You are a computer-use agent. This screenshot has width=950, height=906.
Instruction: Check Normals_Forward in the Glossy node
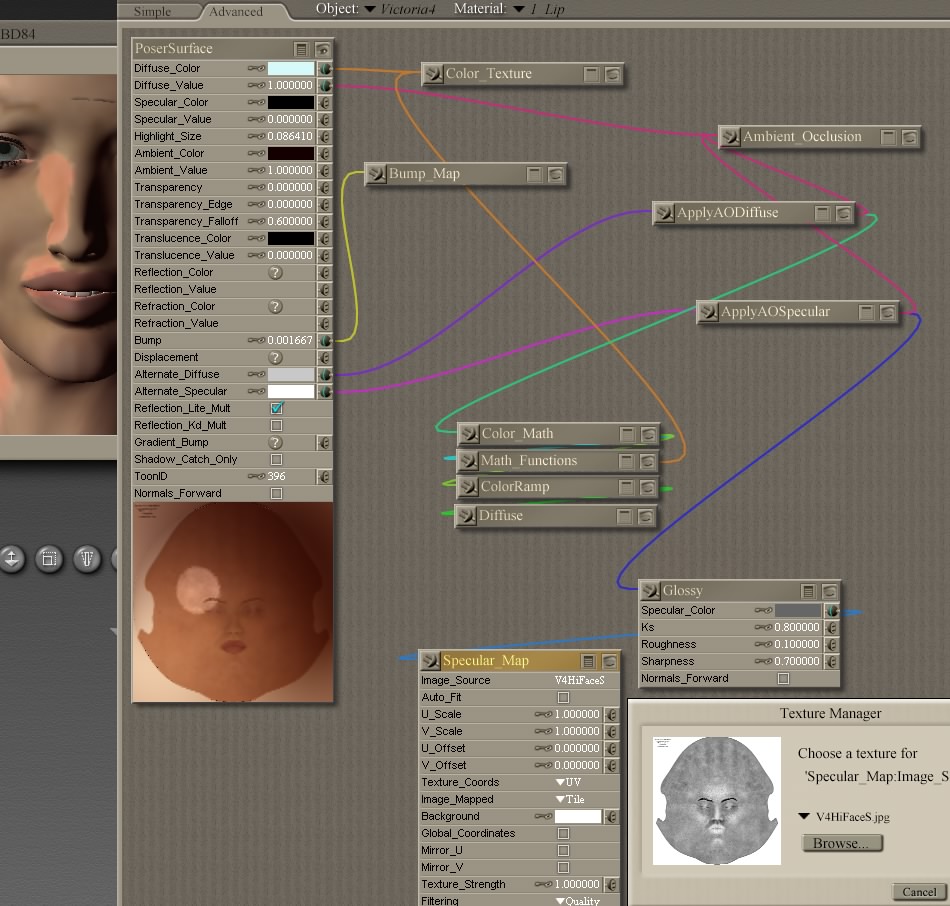(783, 679)
